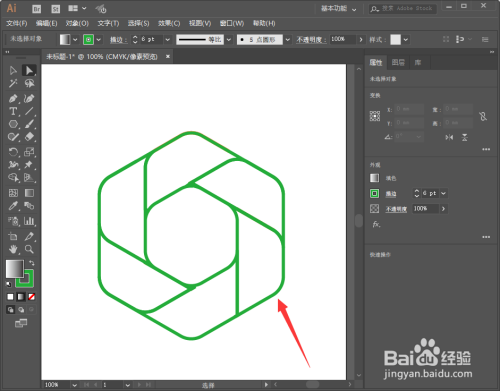
Task: Activate the Type tool
Action: [x=13, y=111]
